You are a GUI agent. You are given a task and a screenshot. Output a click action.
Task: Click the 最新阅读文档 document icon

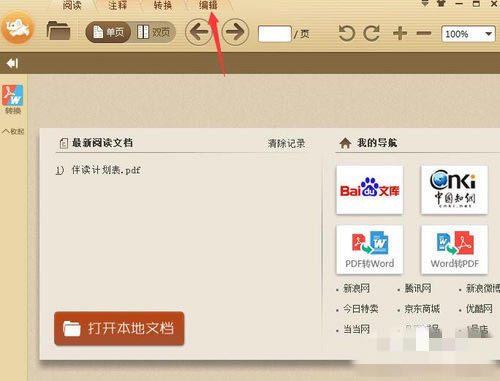(63, 143)
